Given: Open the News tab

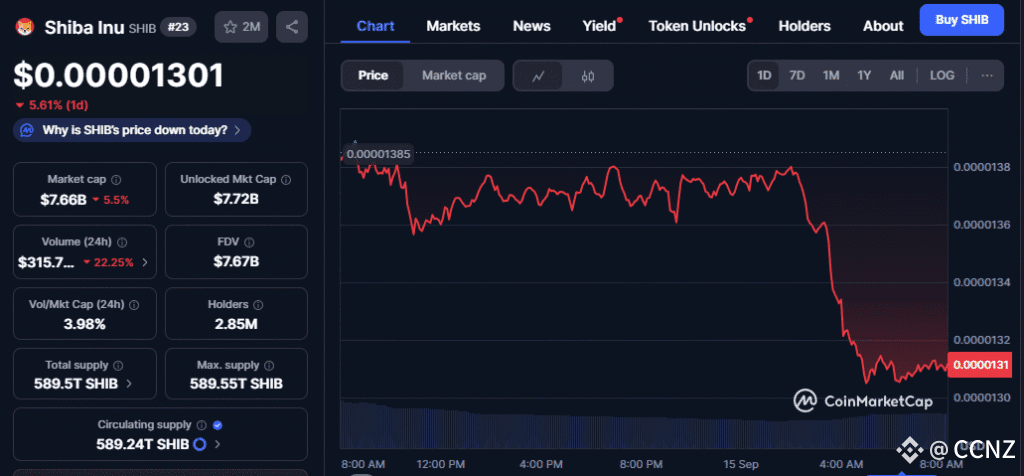Looking at the screenshot, I should (x=532, y=26).
